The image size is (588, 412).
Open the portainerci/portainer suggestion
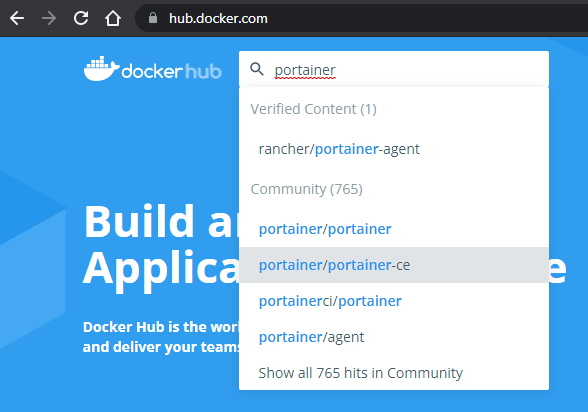point(394,301)
